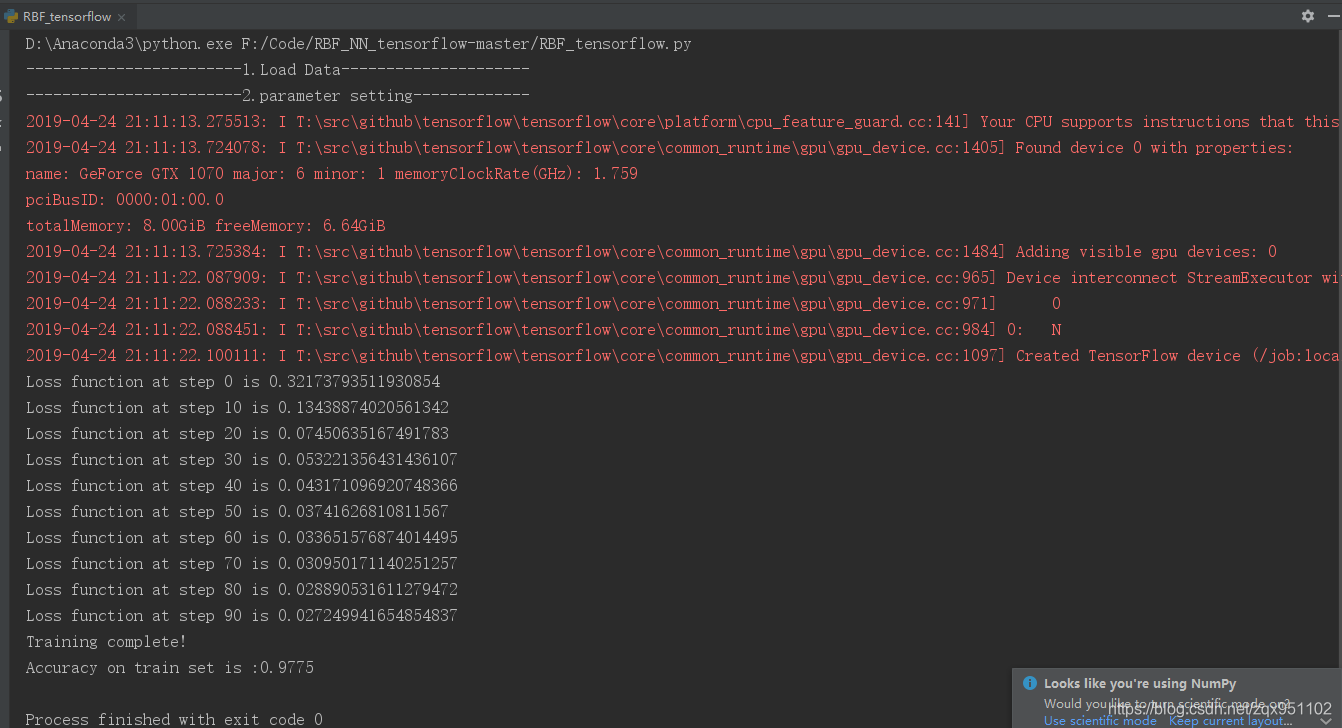Click the 'totalMemory: 8.00GiB' line
Screen dimensions: 1342x728
pos(205,226)
